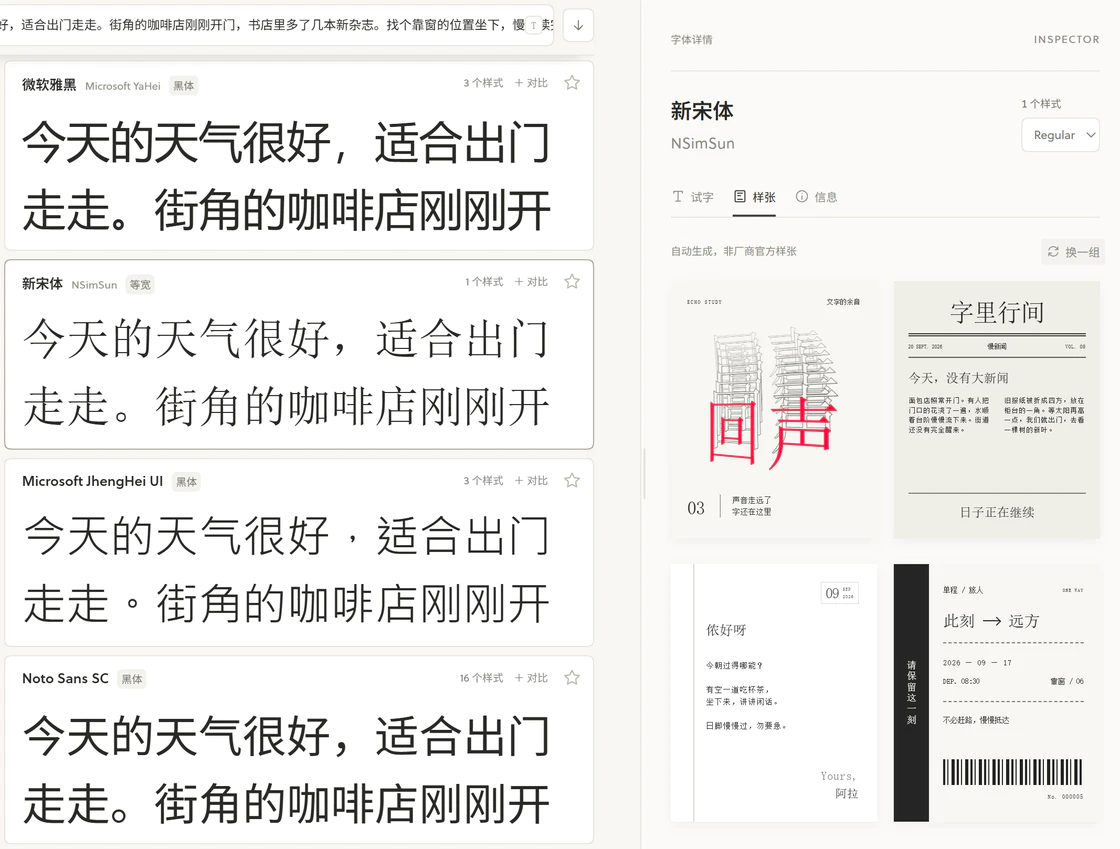
Task: Click '1 个样式' in the inspector
Action: [x=1041, y=104]
